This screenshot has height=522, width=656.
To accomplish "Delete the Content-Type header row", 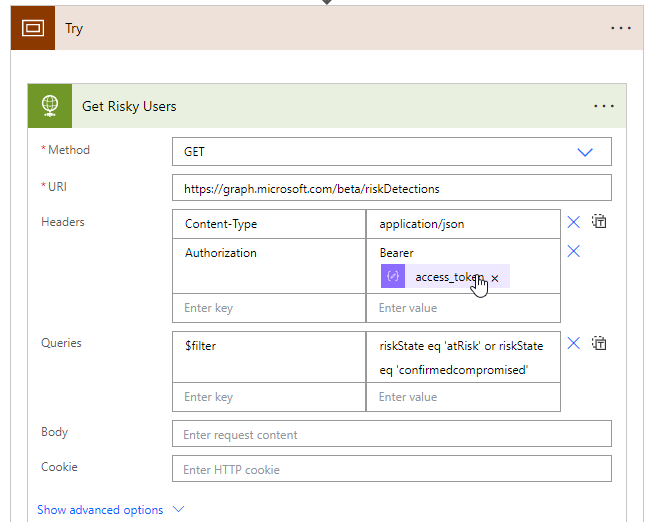I will pos(574,223).
